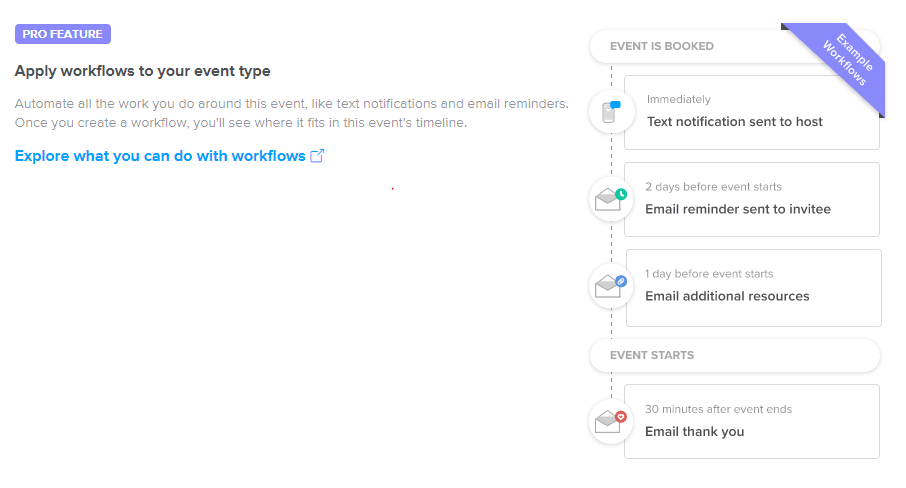Click the external link icon beside workflows link
Viewport: 906px width, 488px height.
317,156
